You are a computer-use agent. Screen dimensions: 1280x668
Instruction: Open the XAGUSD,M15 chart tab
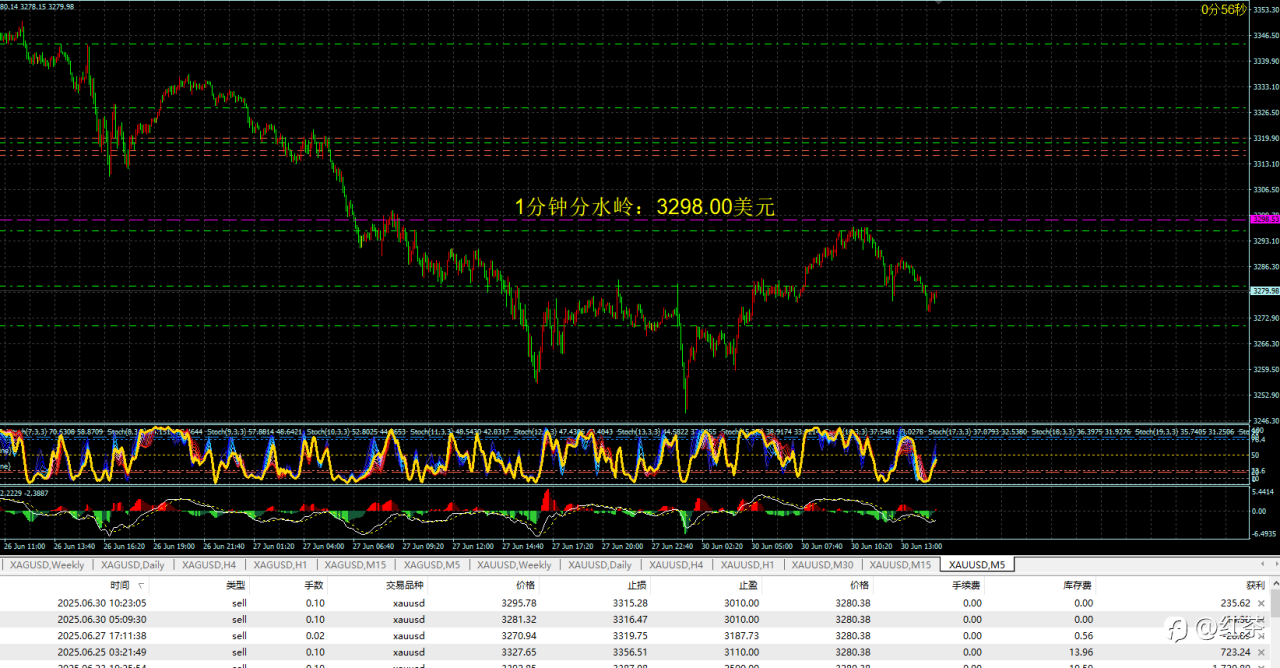[355, 565]
